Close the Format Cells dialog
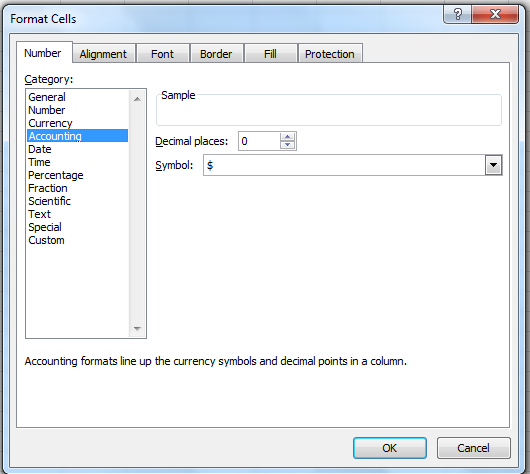Screen dimensions: 530x474 [495, 14]
